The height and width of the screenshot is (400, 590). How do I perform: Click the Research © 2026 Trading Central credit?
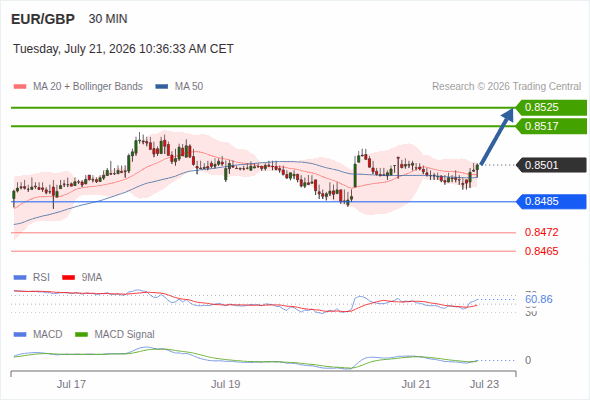506,87
